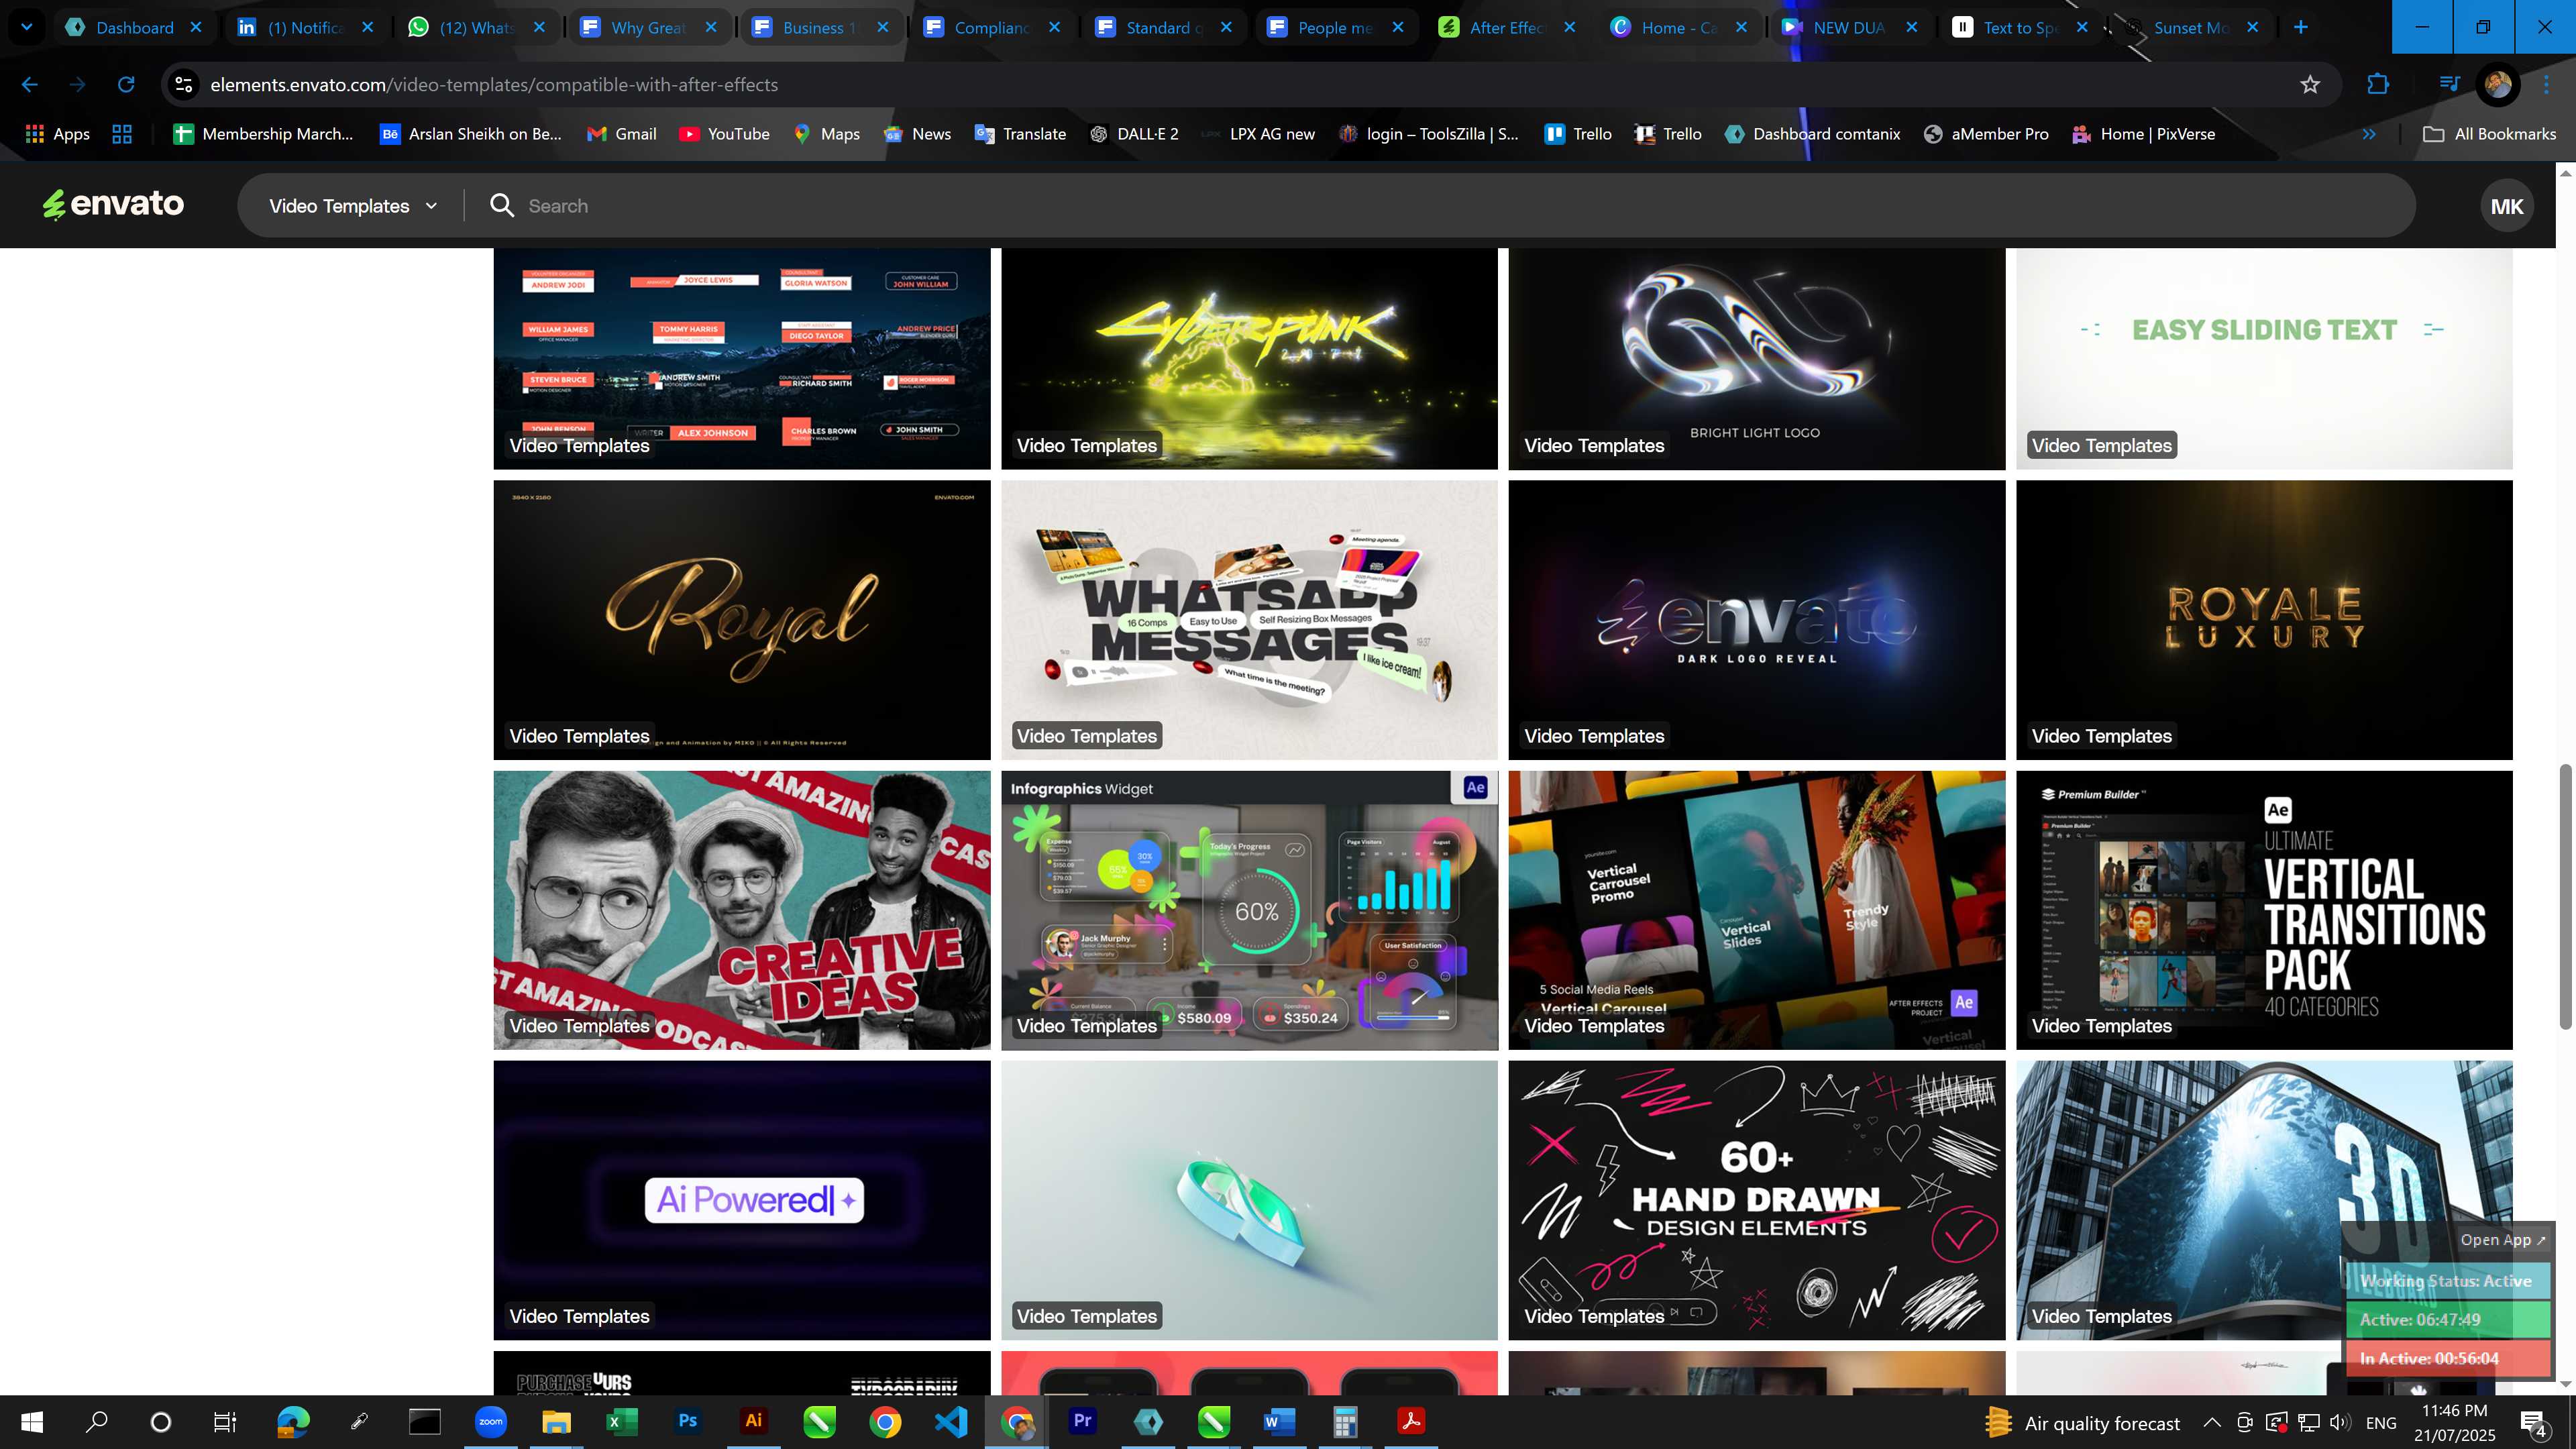
Task: Bookmark this page with the star icon
Action: 2310,85
